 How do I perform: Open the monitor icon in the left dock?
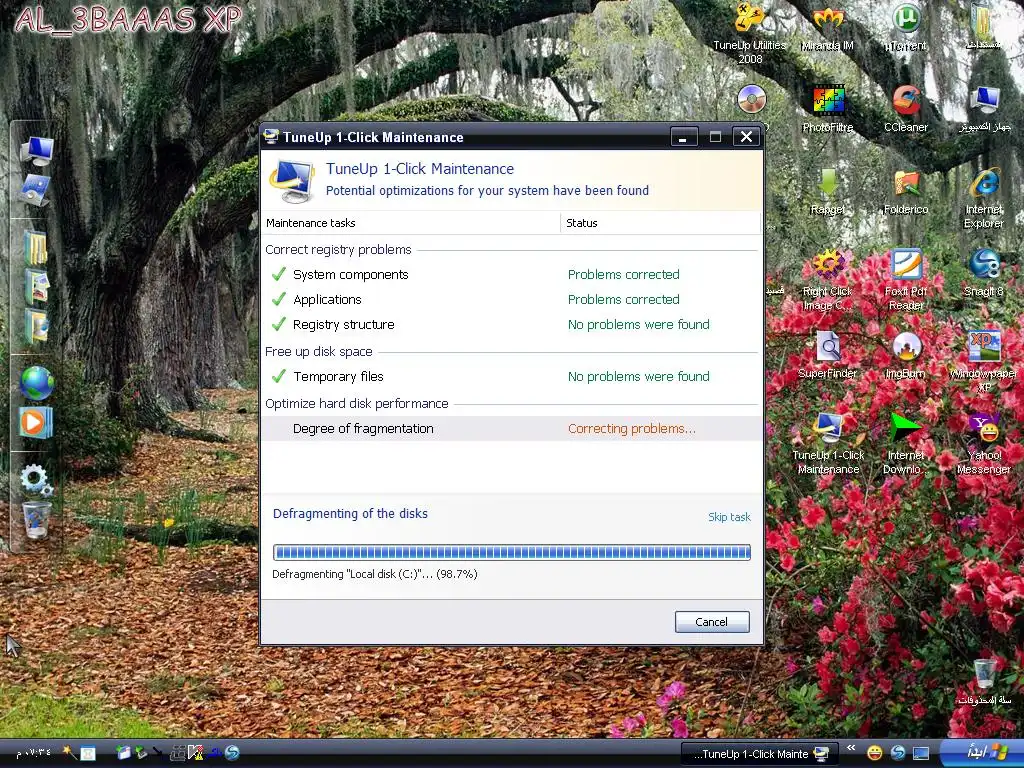(x=37, y=150)
